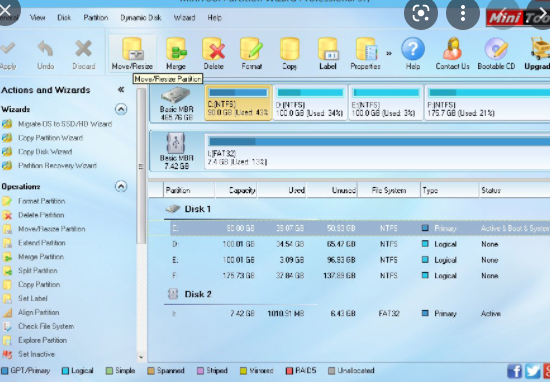The height and width of the screenshot is (382, 550).
Task: Click the Move/Resize toolbar icon
Action: 132,53
